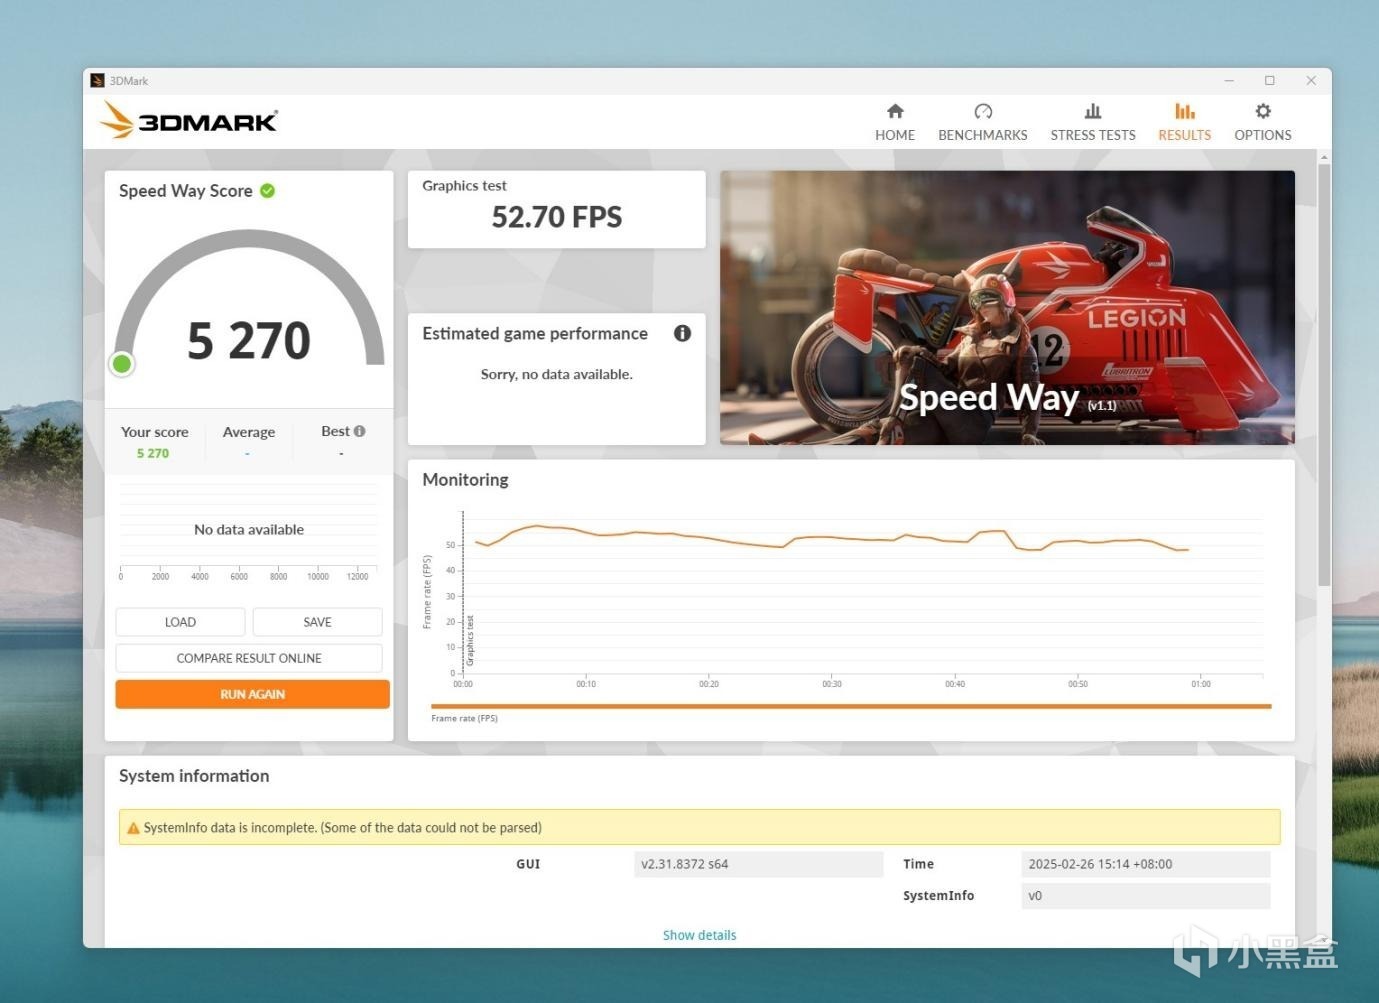This screenshot has height=1003, width=1379.
Task: Open the Results bar icon
Action: click(x=1185, y=111)
